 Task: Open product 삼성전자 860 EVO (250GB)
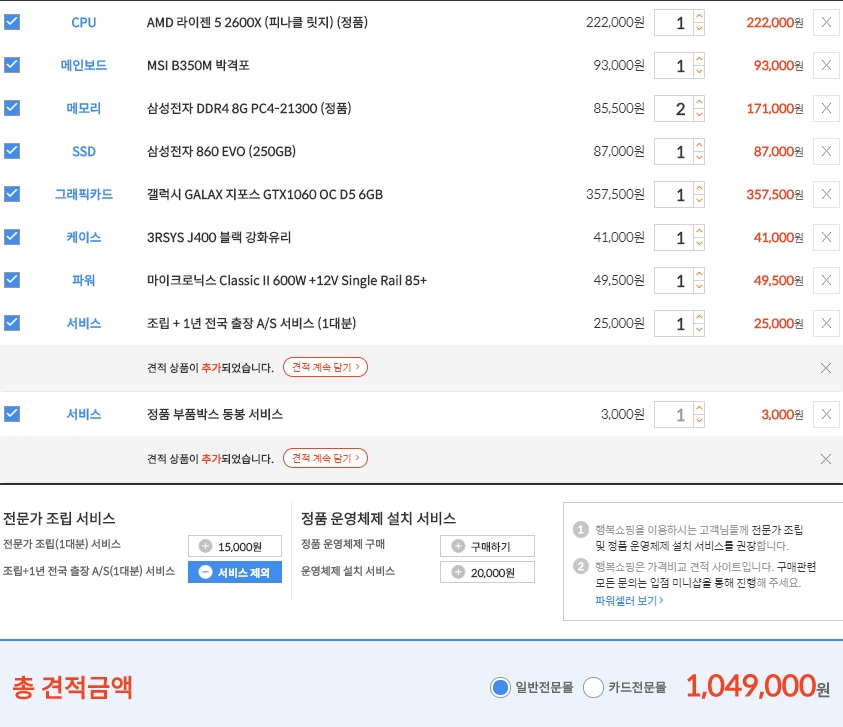pyautogui.click(x=221, y=152)
